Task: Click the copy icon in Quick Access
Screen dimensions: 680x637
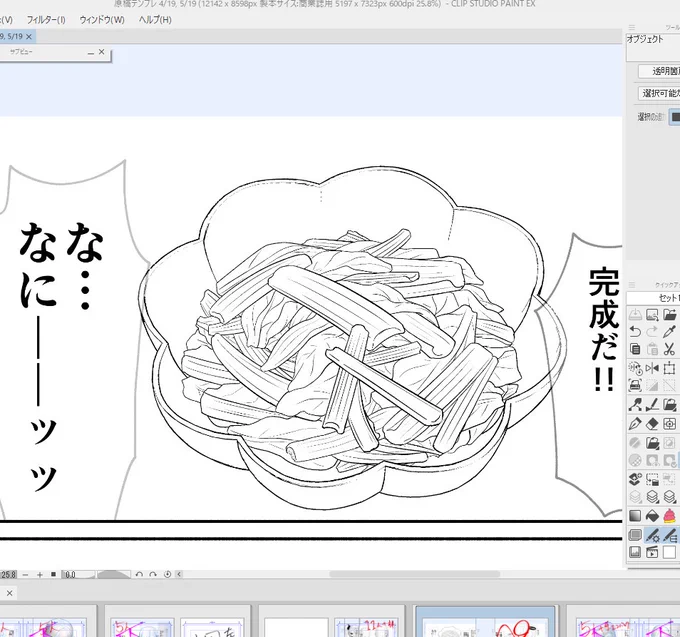Action: click(x=635, y=349)
